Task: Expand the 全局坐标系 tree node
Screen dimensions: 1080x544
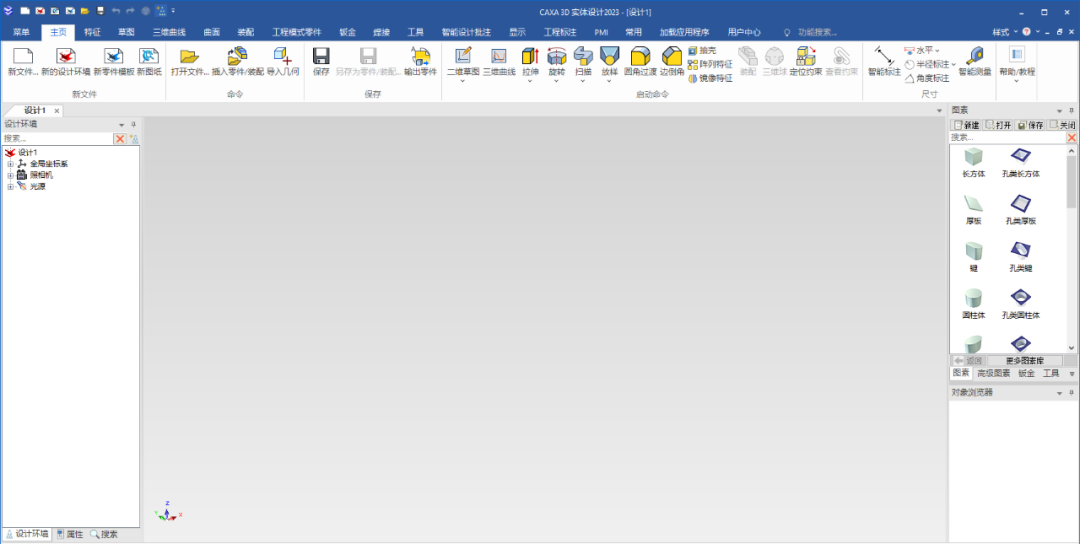Action: pos(10,163)
